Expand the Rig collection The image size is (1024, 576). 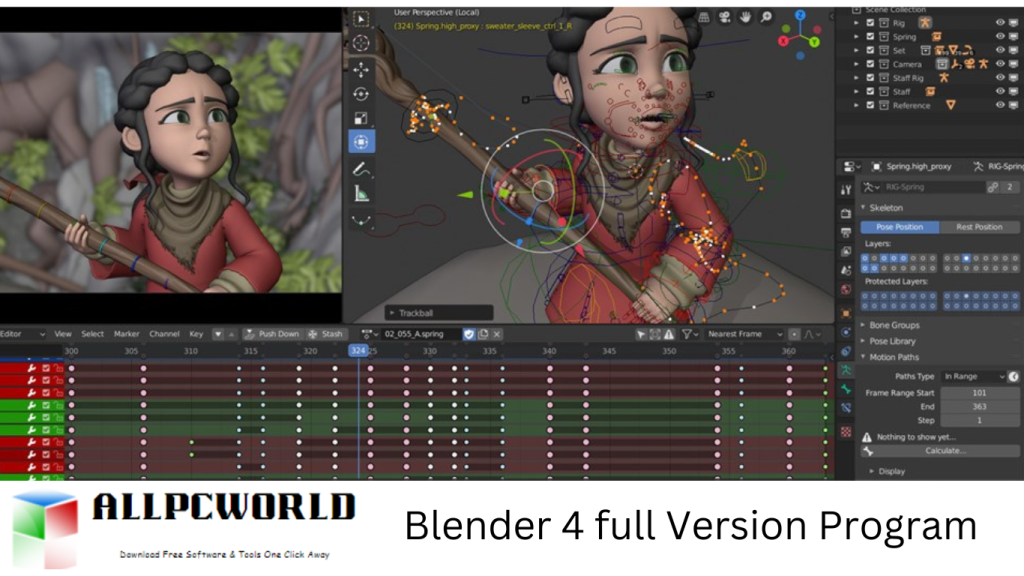point(856,23)
